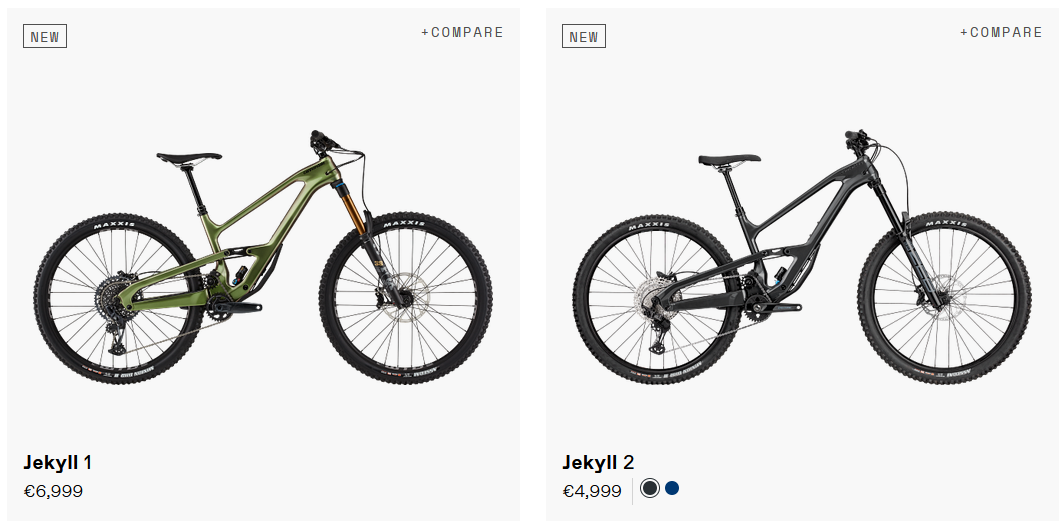Click the green bike's front wheel
Screen dimensions: 1060x526
click(x=406, y=298)
